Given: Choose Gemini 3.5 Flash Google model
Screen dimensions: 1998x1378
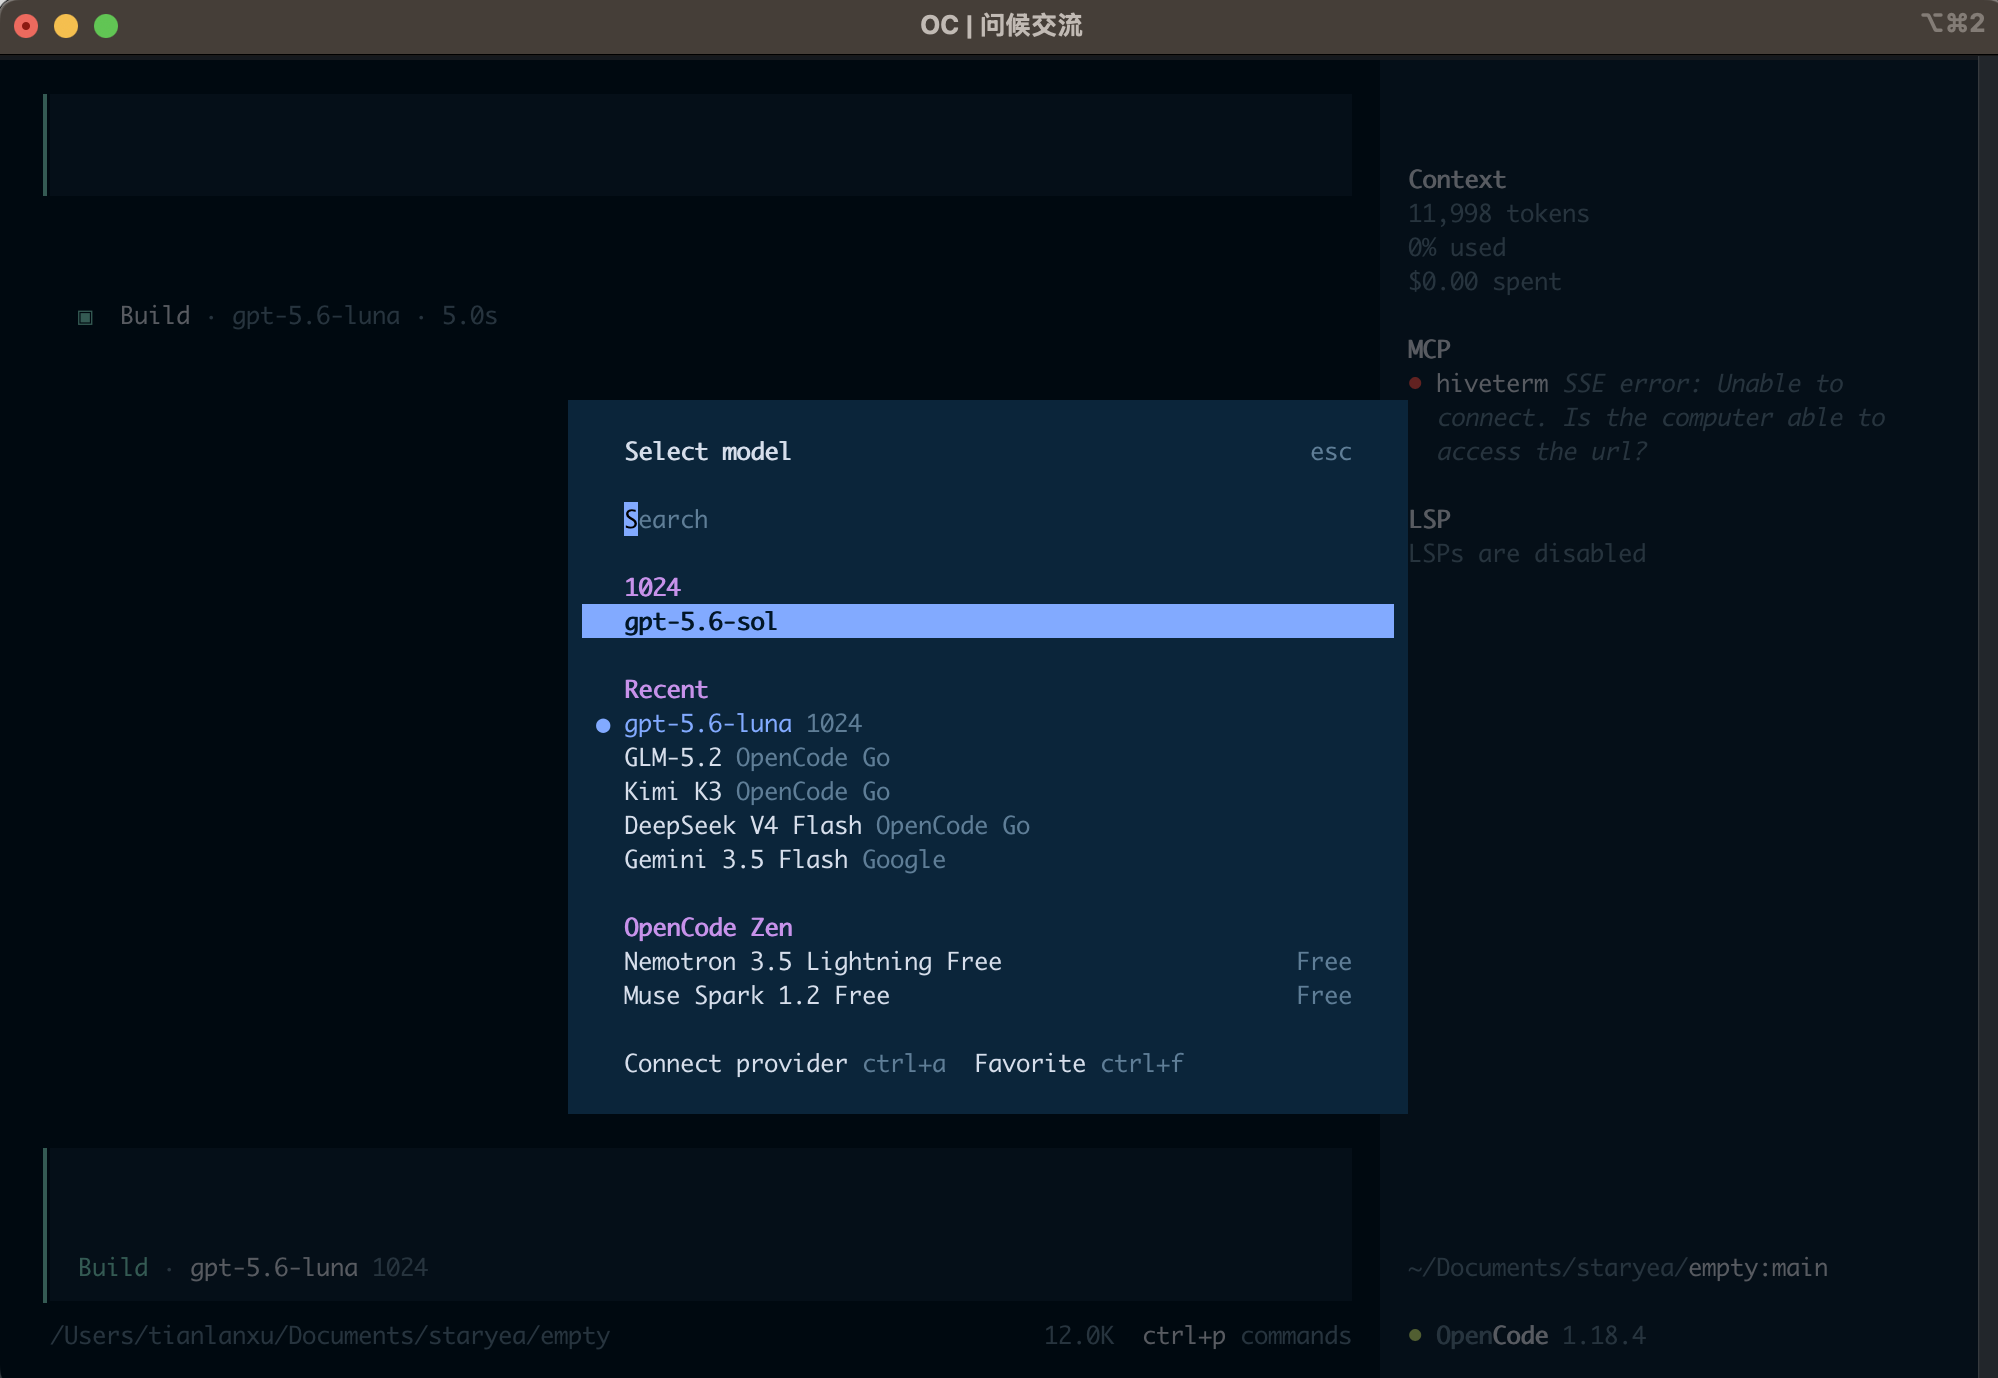Looking at the screenshot, I should click(x=987, y=859).
